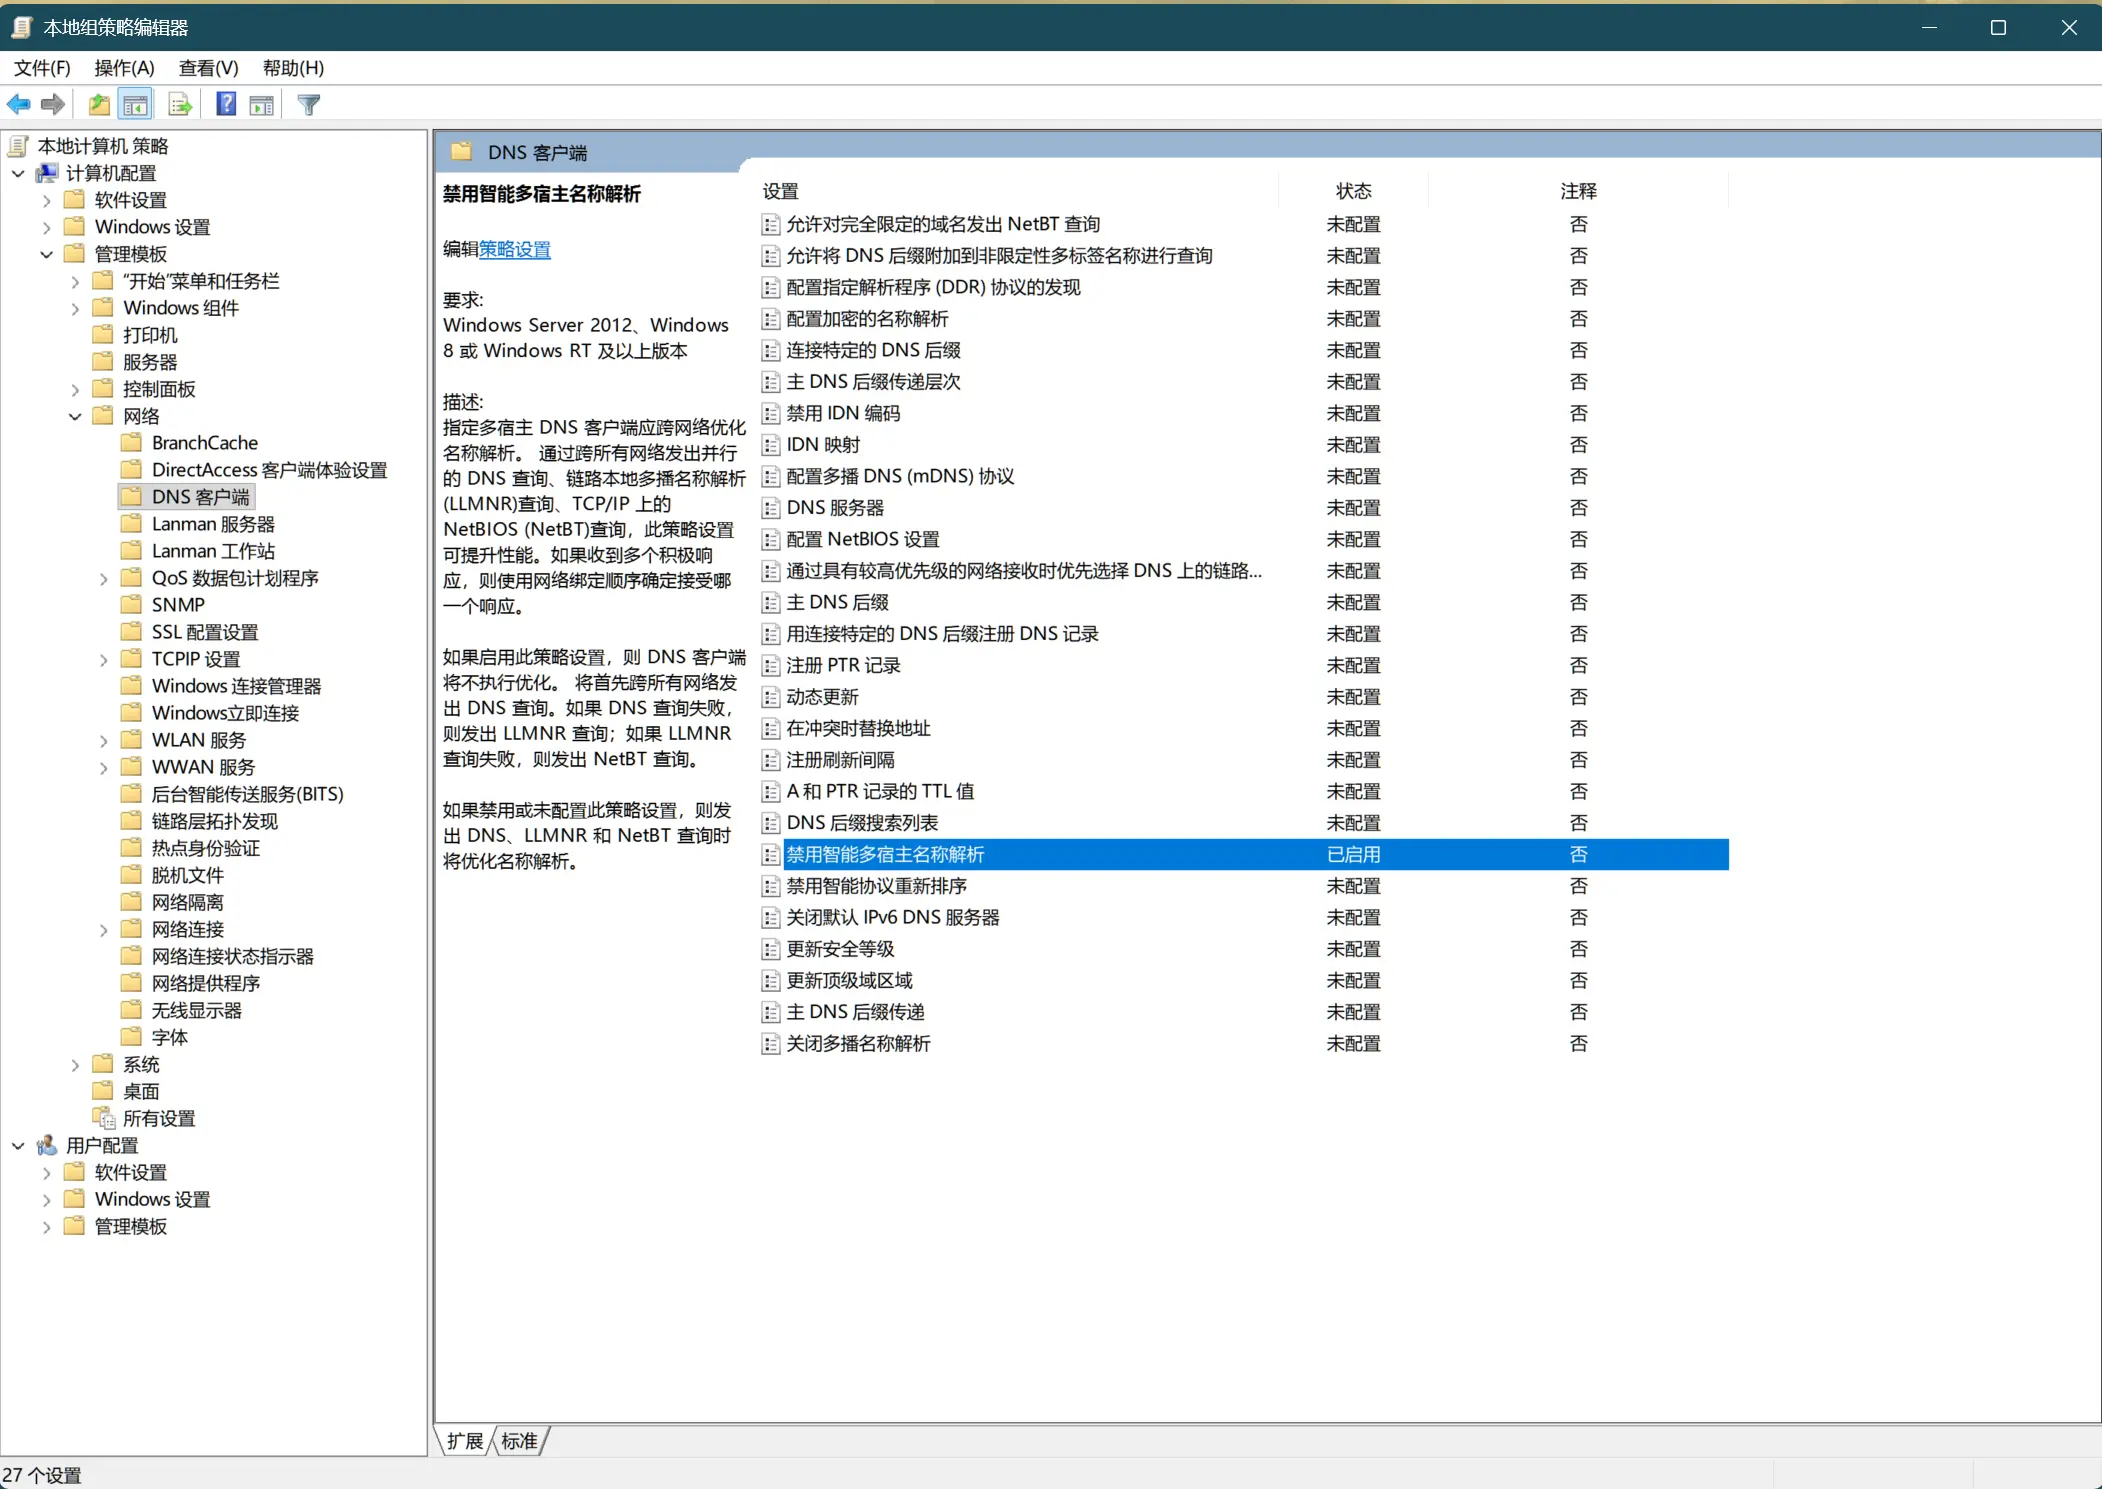This screenshot has width=2102, height=1489.
Task: Click the navigate forward arrow icon
Action: tap(51, 104)
